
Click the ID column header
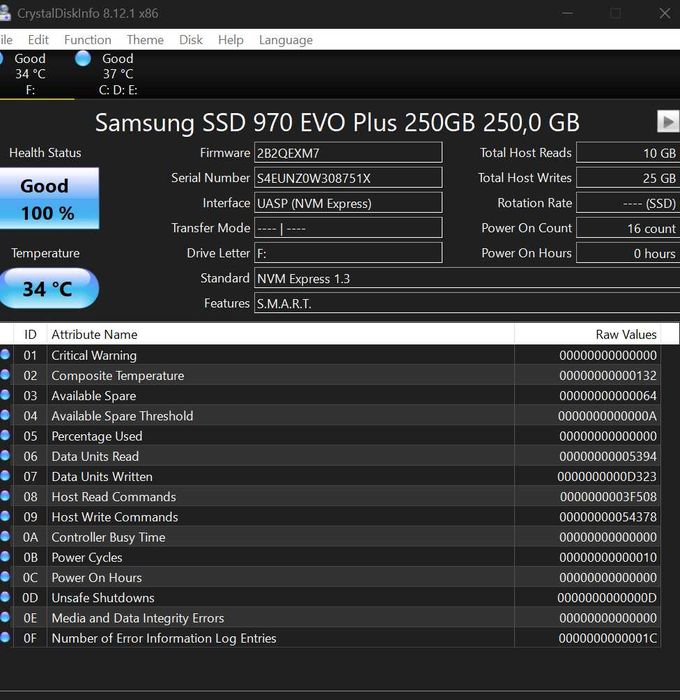coord(30,334)
